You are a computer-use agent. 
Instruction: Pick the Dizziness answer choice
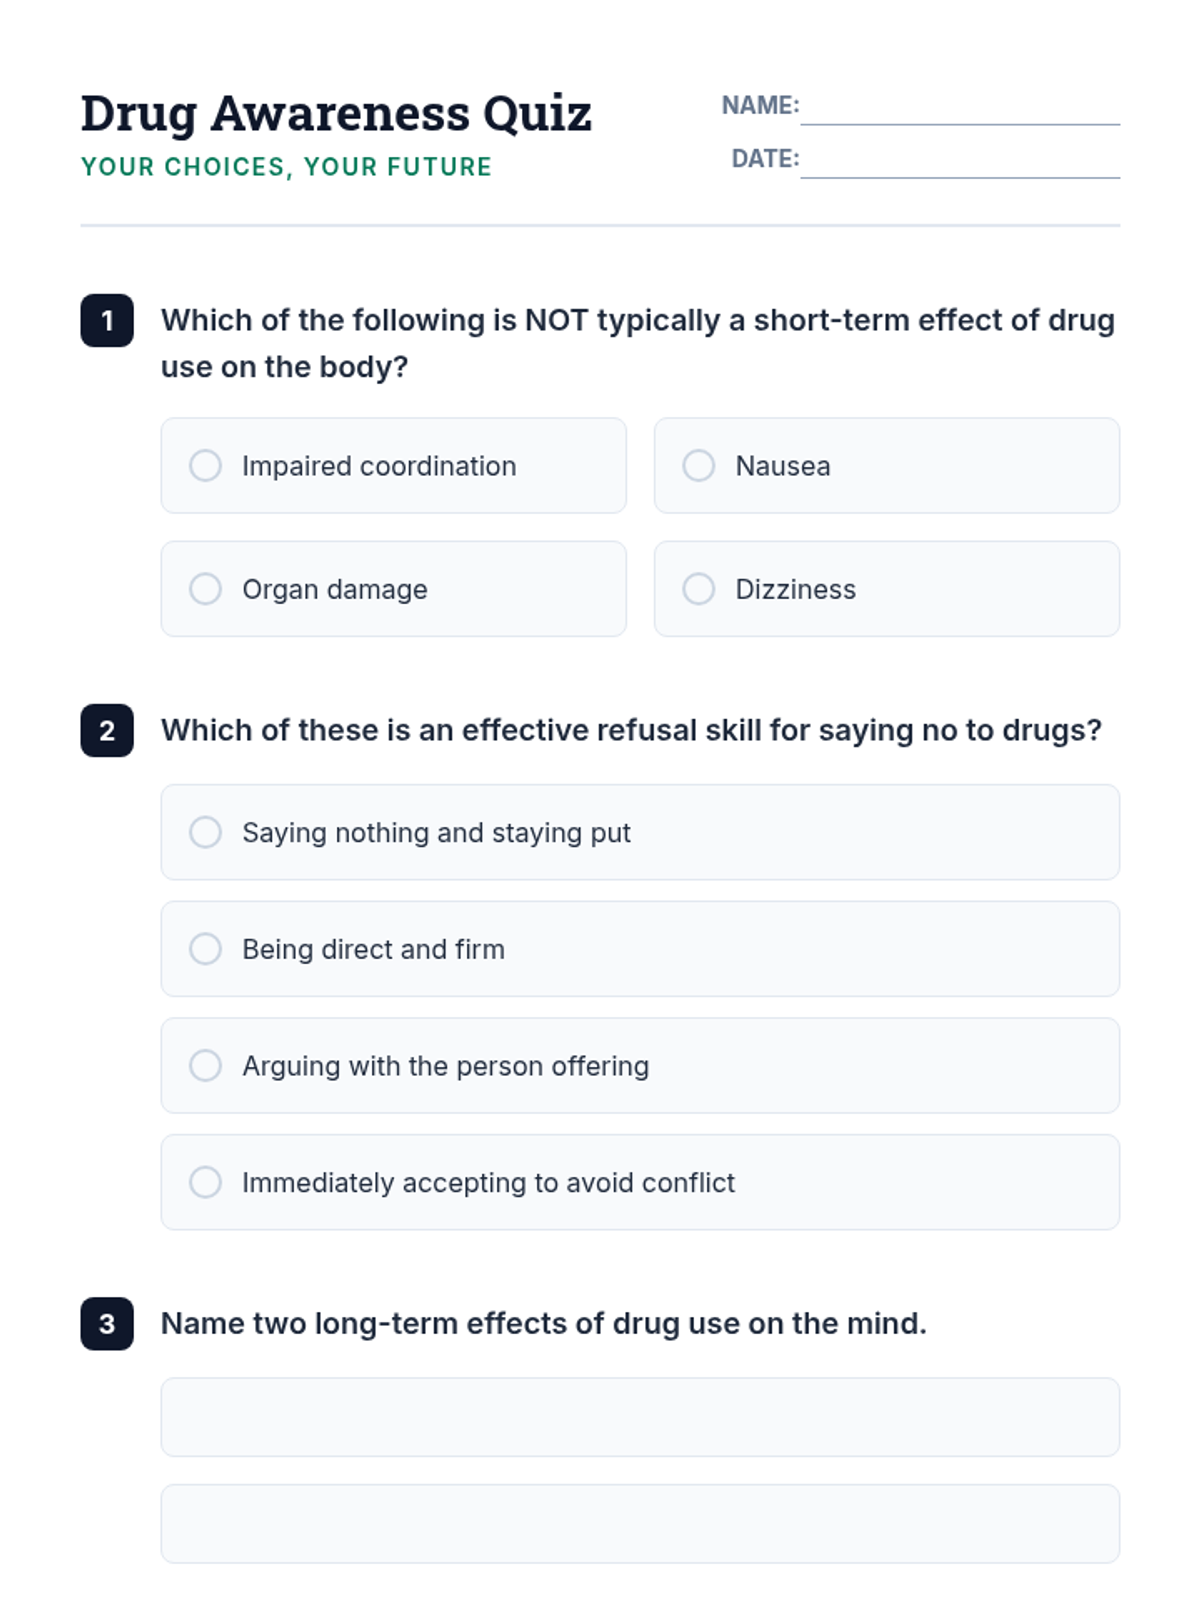tap(699, 589)
